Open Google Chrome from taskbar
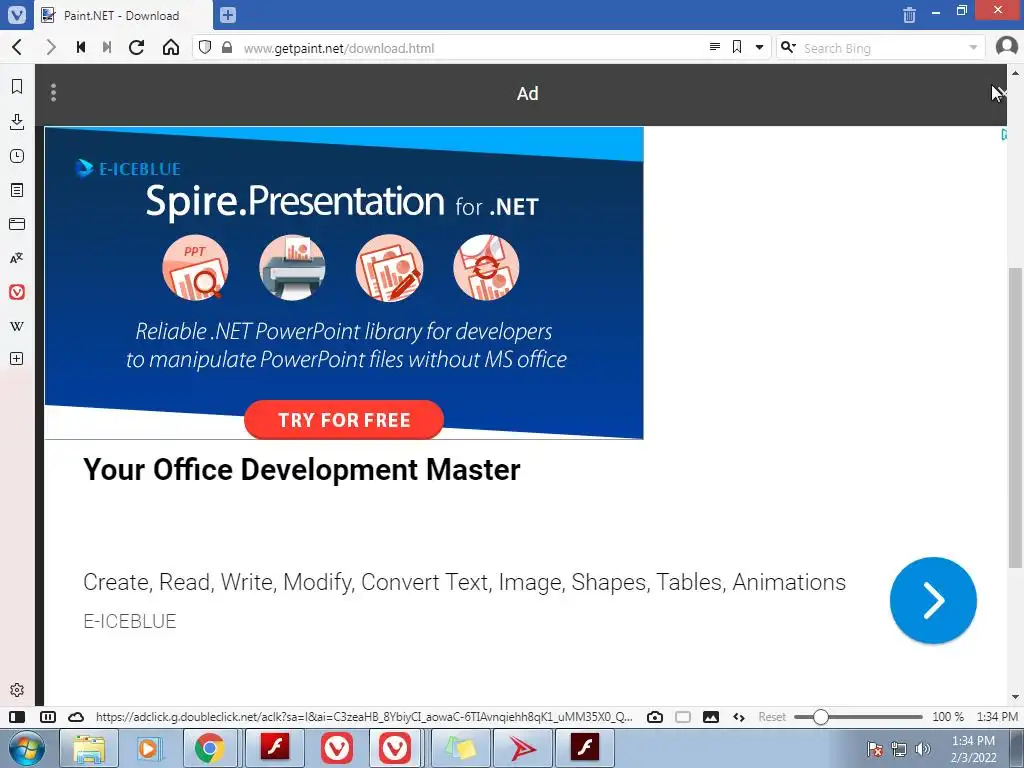 point(209,748)
